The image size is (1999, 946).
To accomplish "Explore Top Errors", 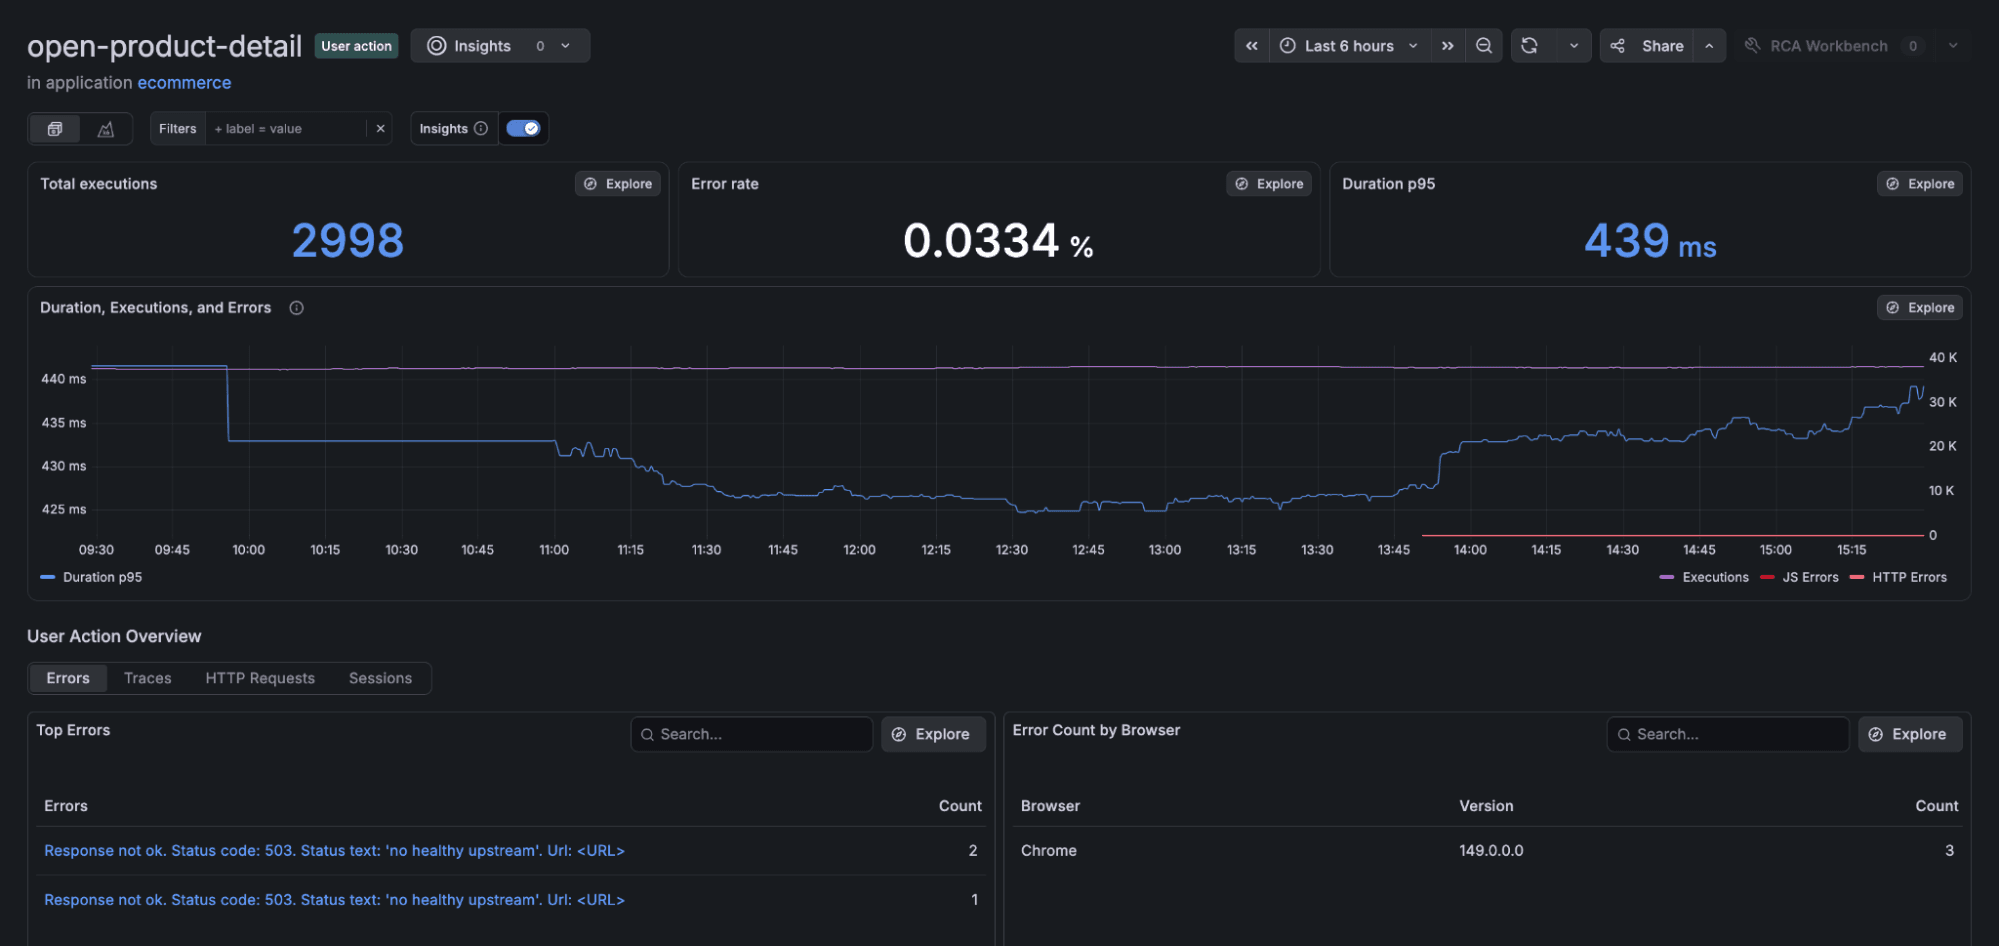I will tap(933, 734).
